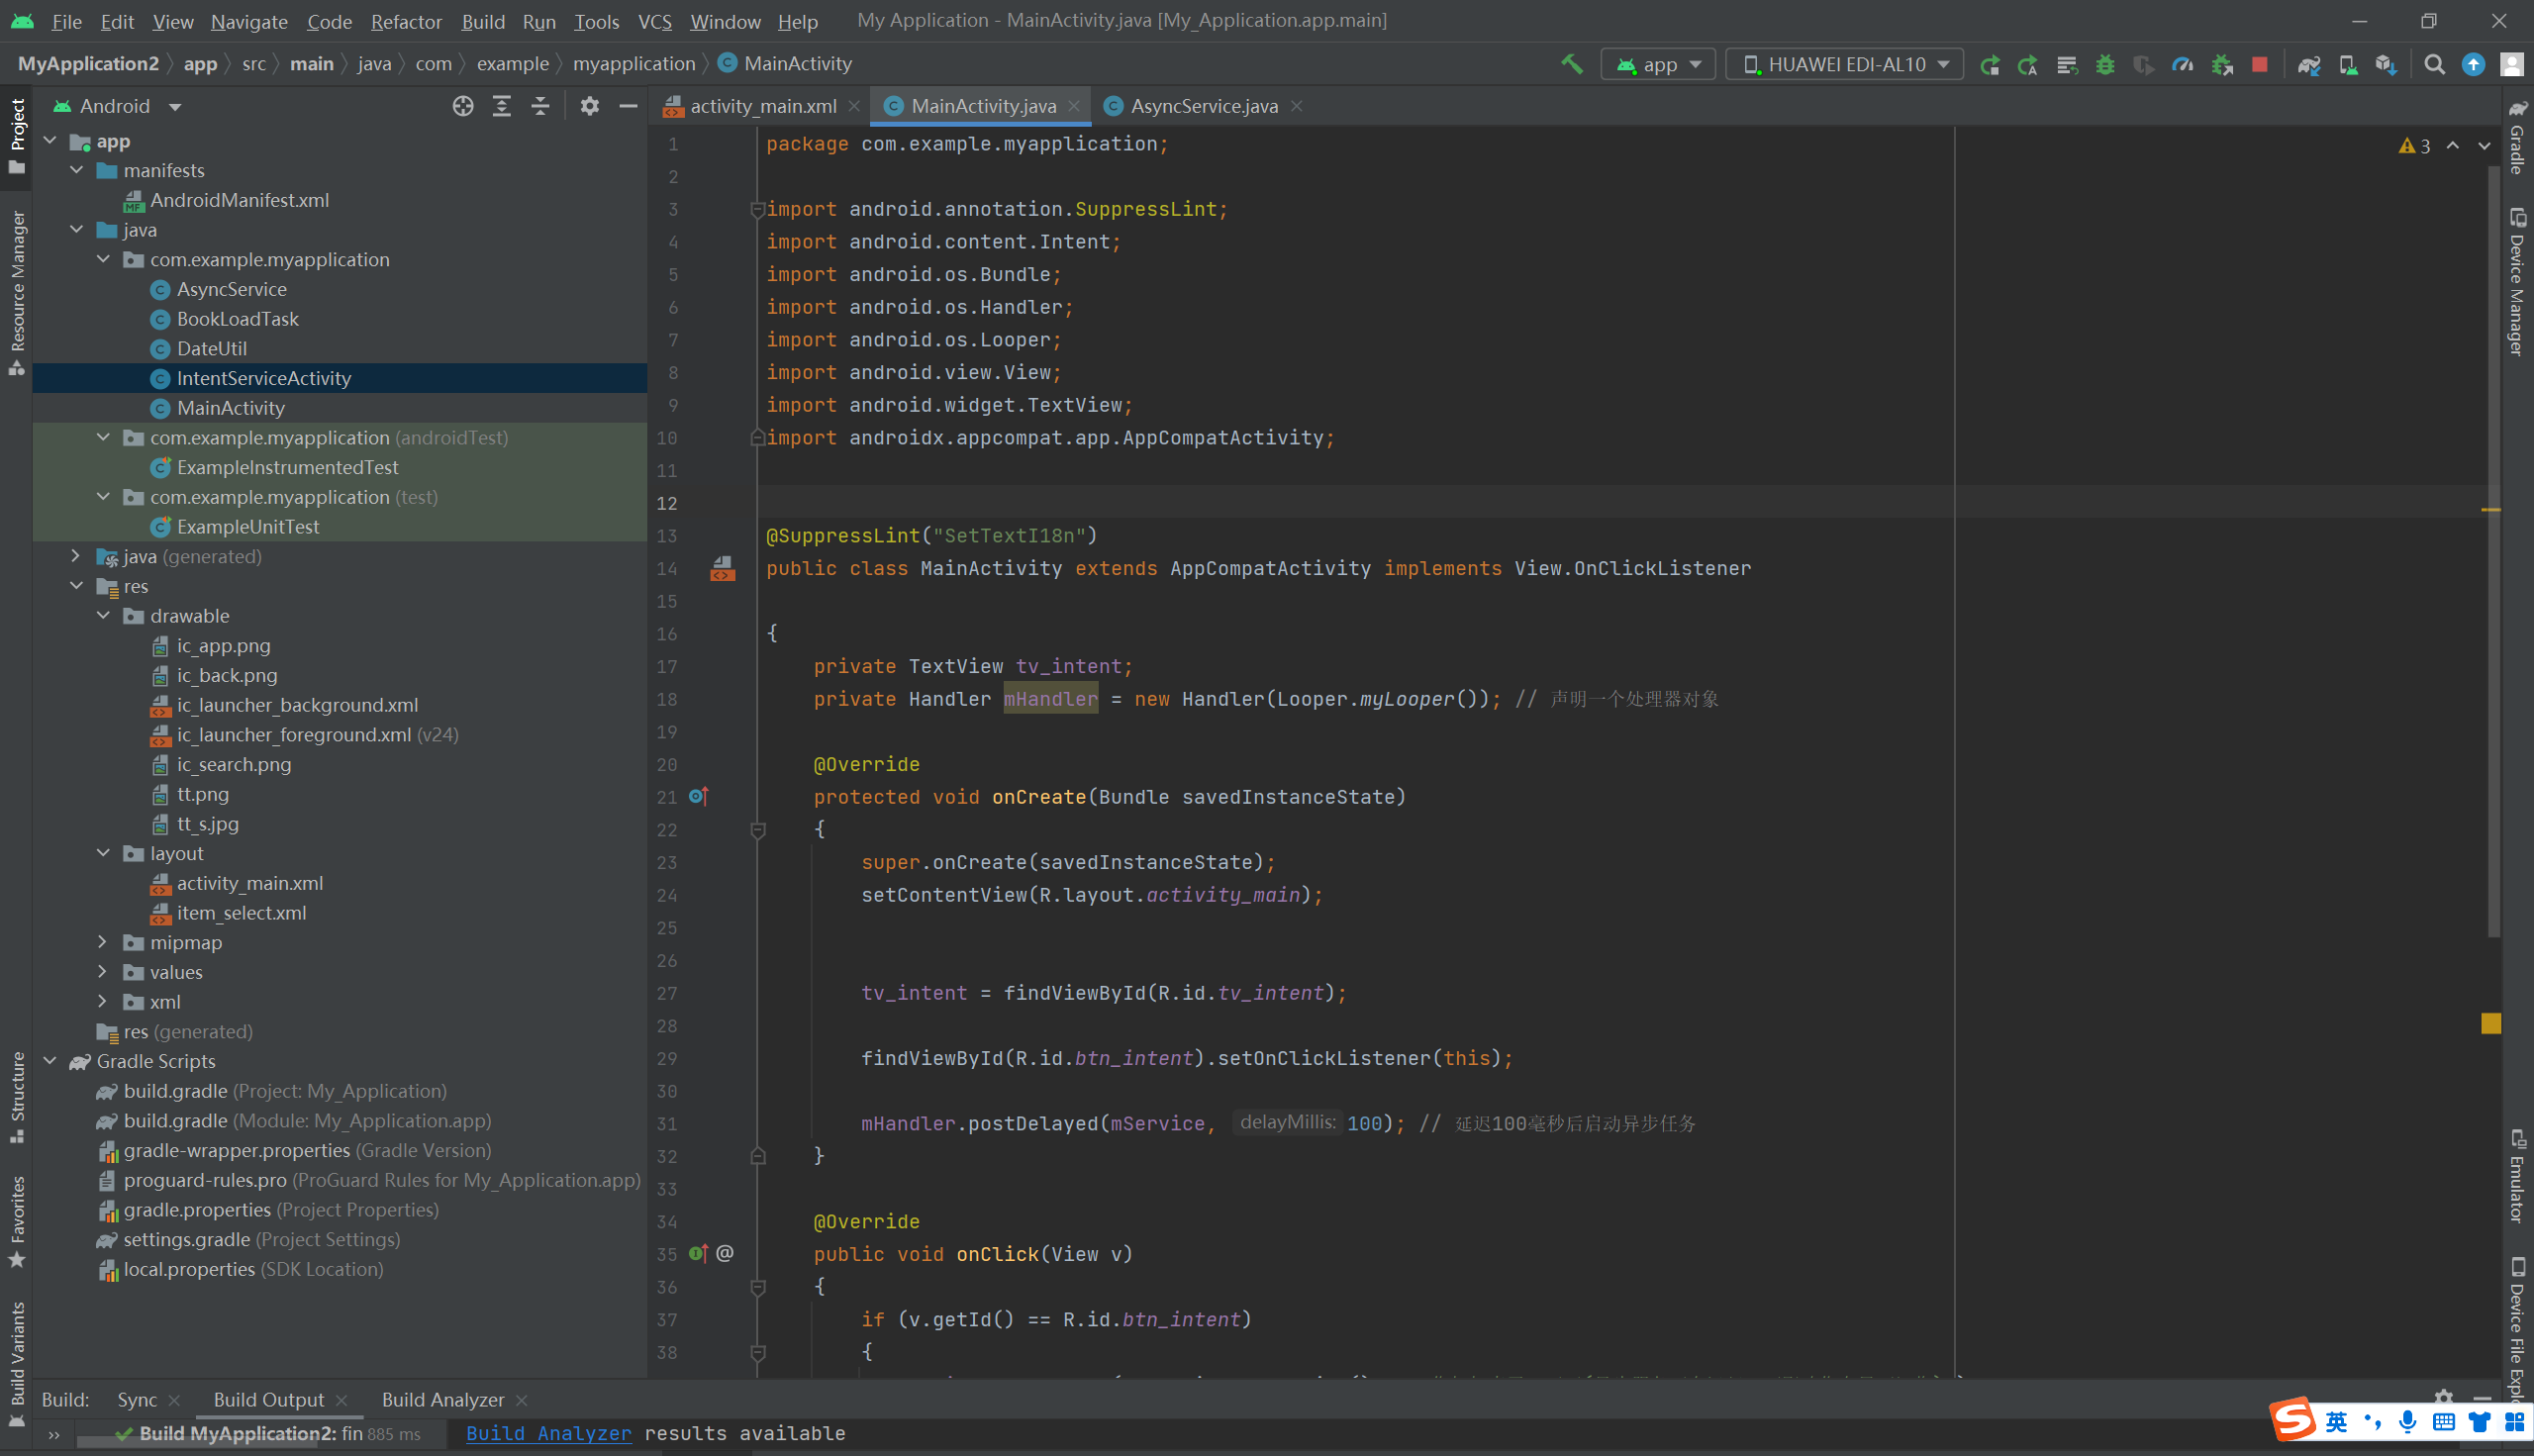2534x1456 pixels.
Task: Click the Make Project hammer icon
Action: 1571,64
